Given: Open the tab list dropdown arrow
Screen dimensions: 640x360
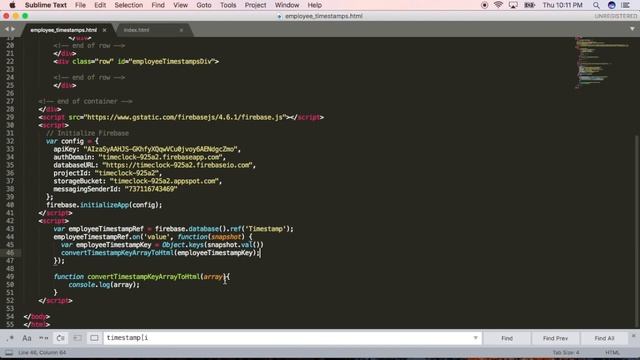Looking at the screenshot, I should coord(632,29).
